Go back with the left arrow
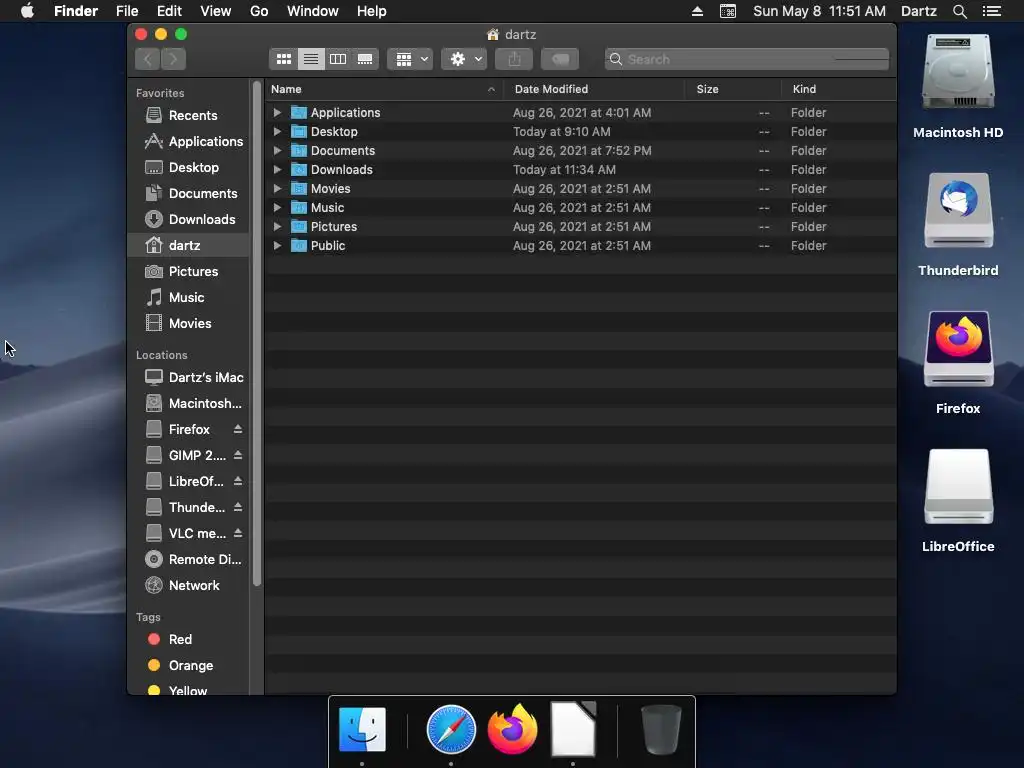The image size is (1024, 768). (x=148, y=59)
